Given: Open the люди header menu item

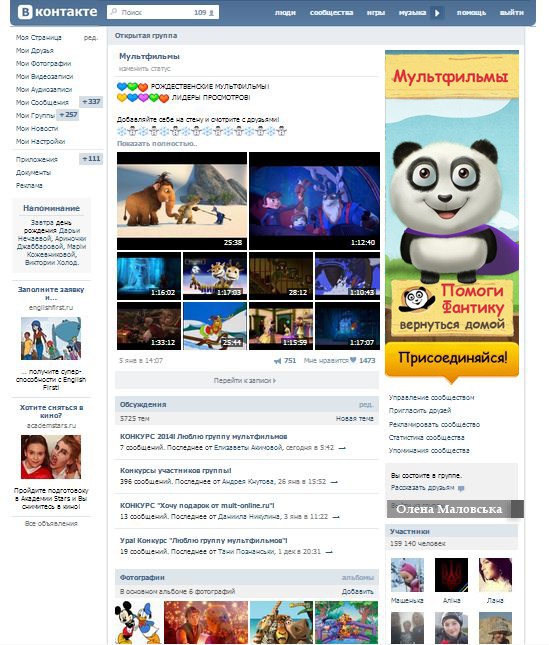Looking at the screenshot, I should coord(285,13).
